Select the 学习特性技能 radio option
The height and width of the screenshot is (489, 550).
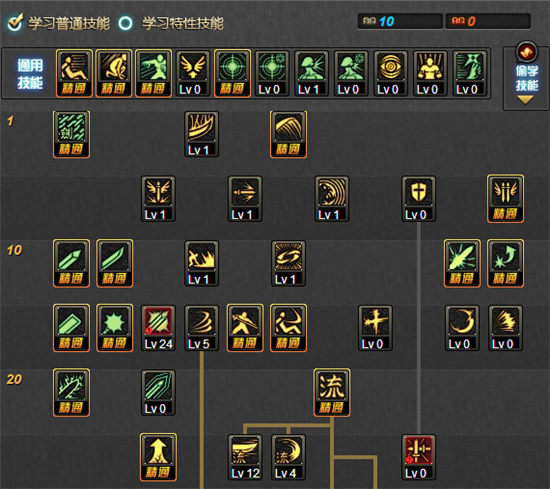point(126,23)
